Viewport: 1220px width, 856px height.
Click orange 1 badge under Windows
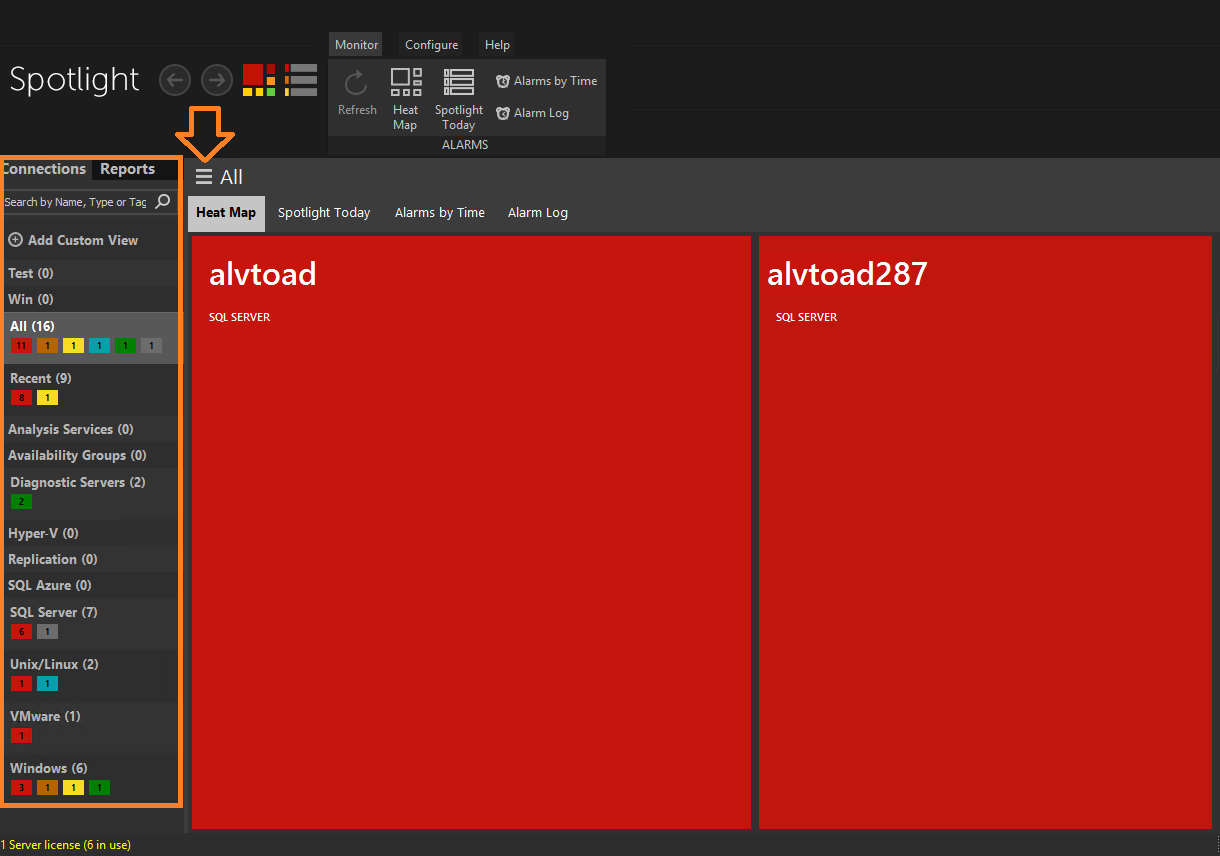click(x=47, y=788)
